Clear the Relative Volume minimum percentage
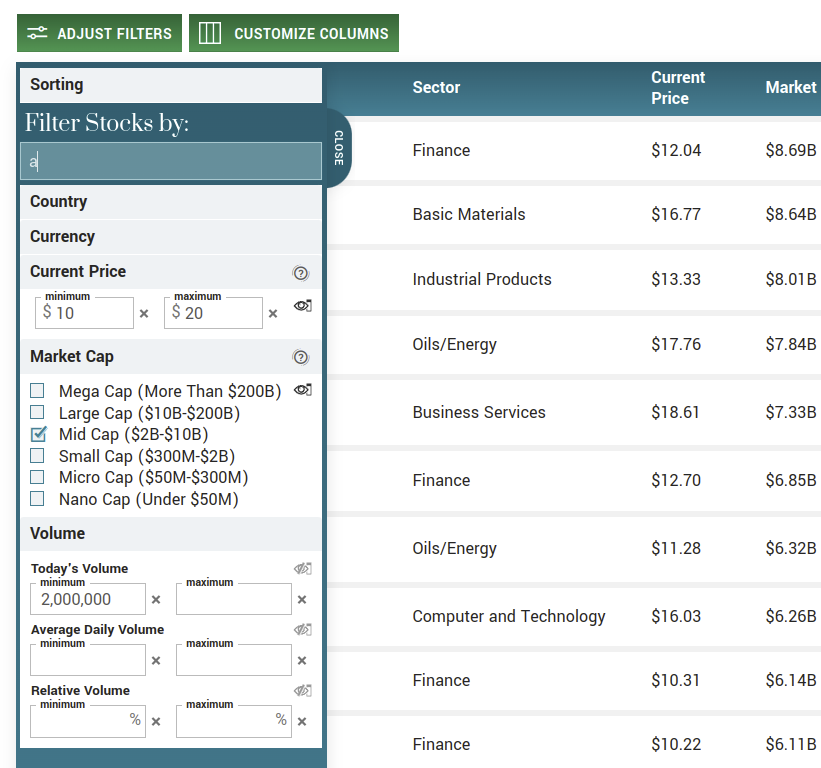Screen dimensions: 821x768 point(156,721)
